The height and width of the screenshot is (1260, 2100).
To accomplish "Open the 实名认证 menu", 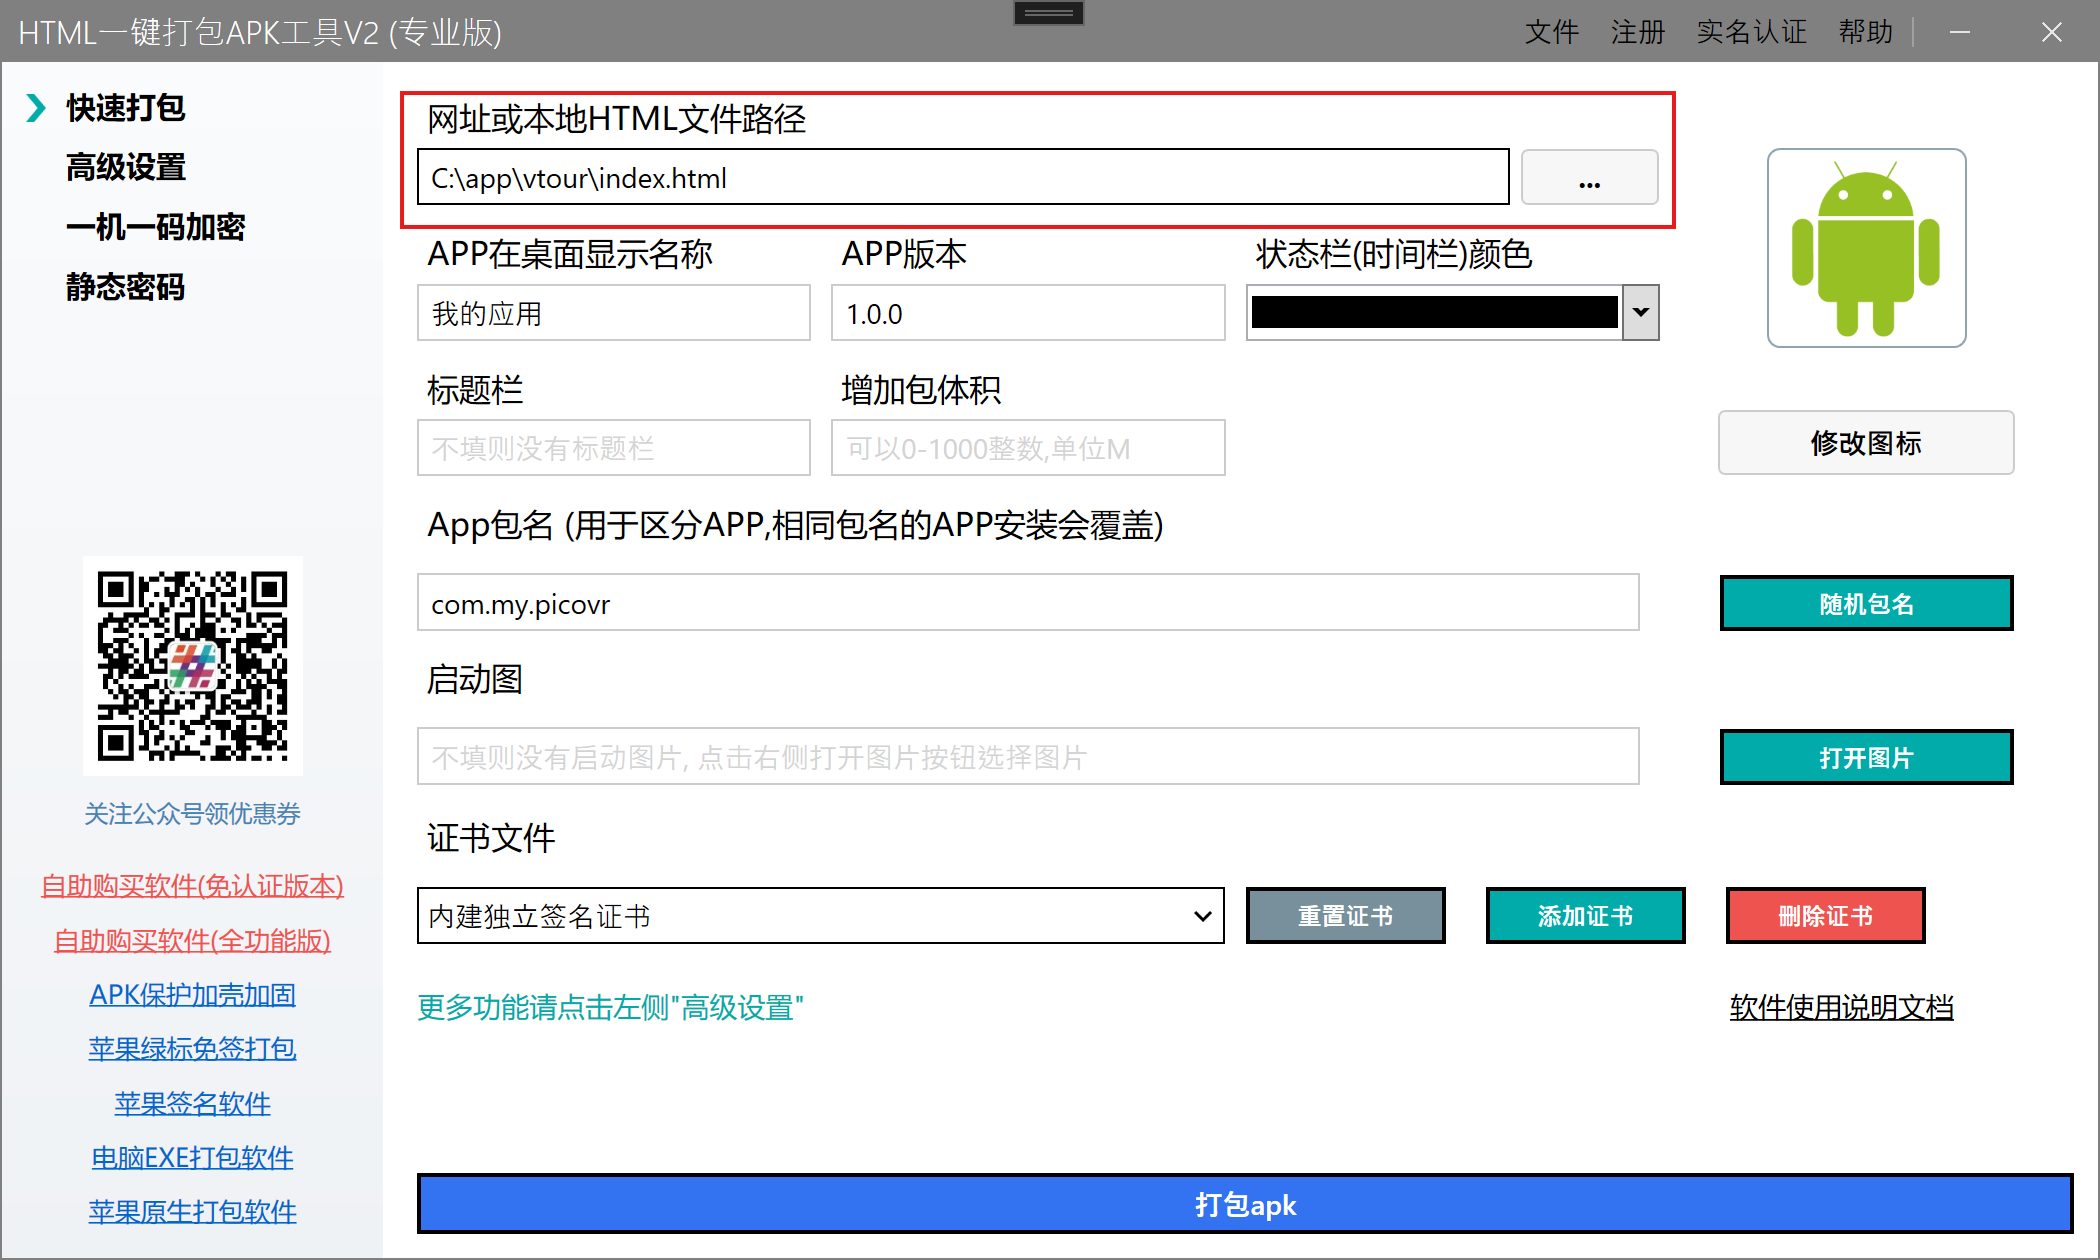I will (1751, 32).
